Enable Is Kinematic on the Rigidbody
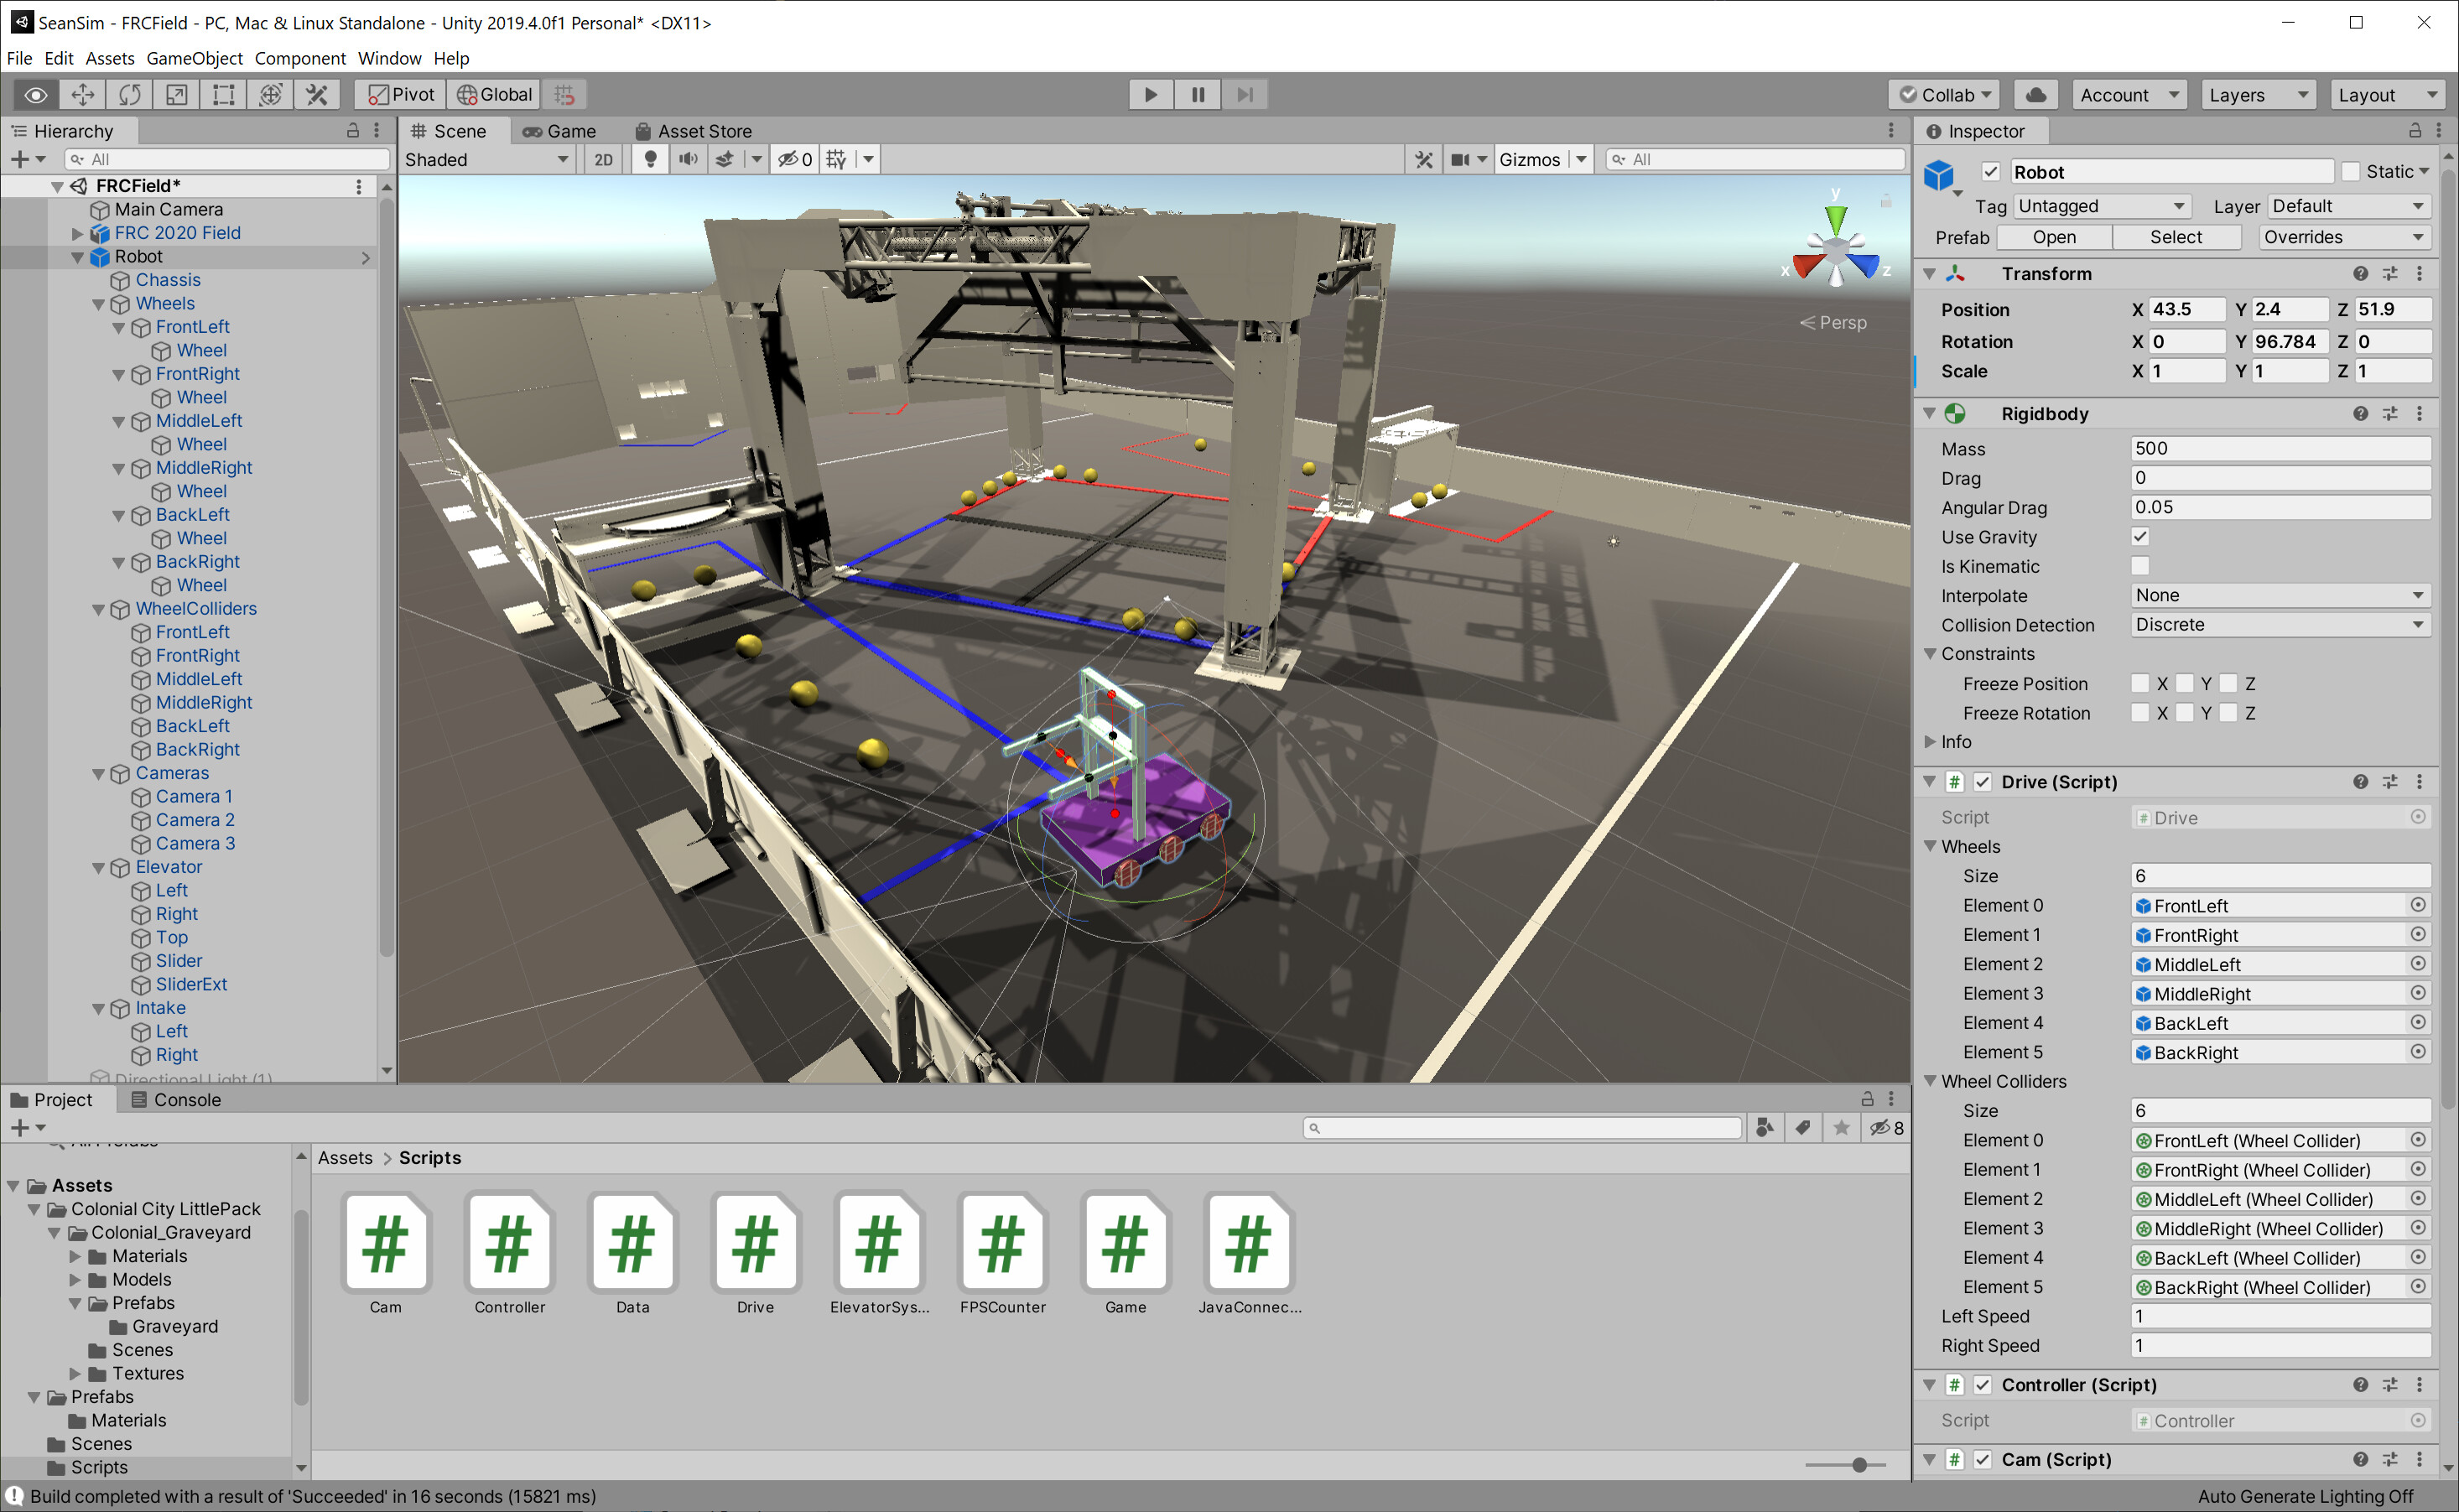 [2140, 565]
